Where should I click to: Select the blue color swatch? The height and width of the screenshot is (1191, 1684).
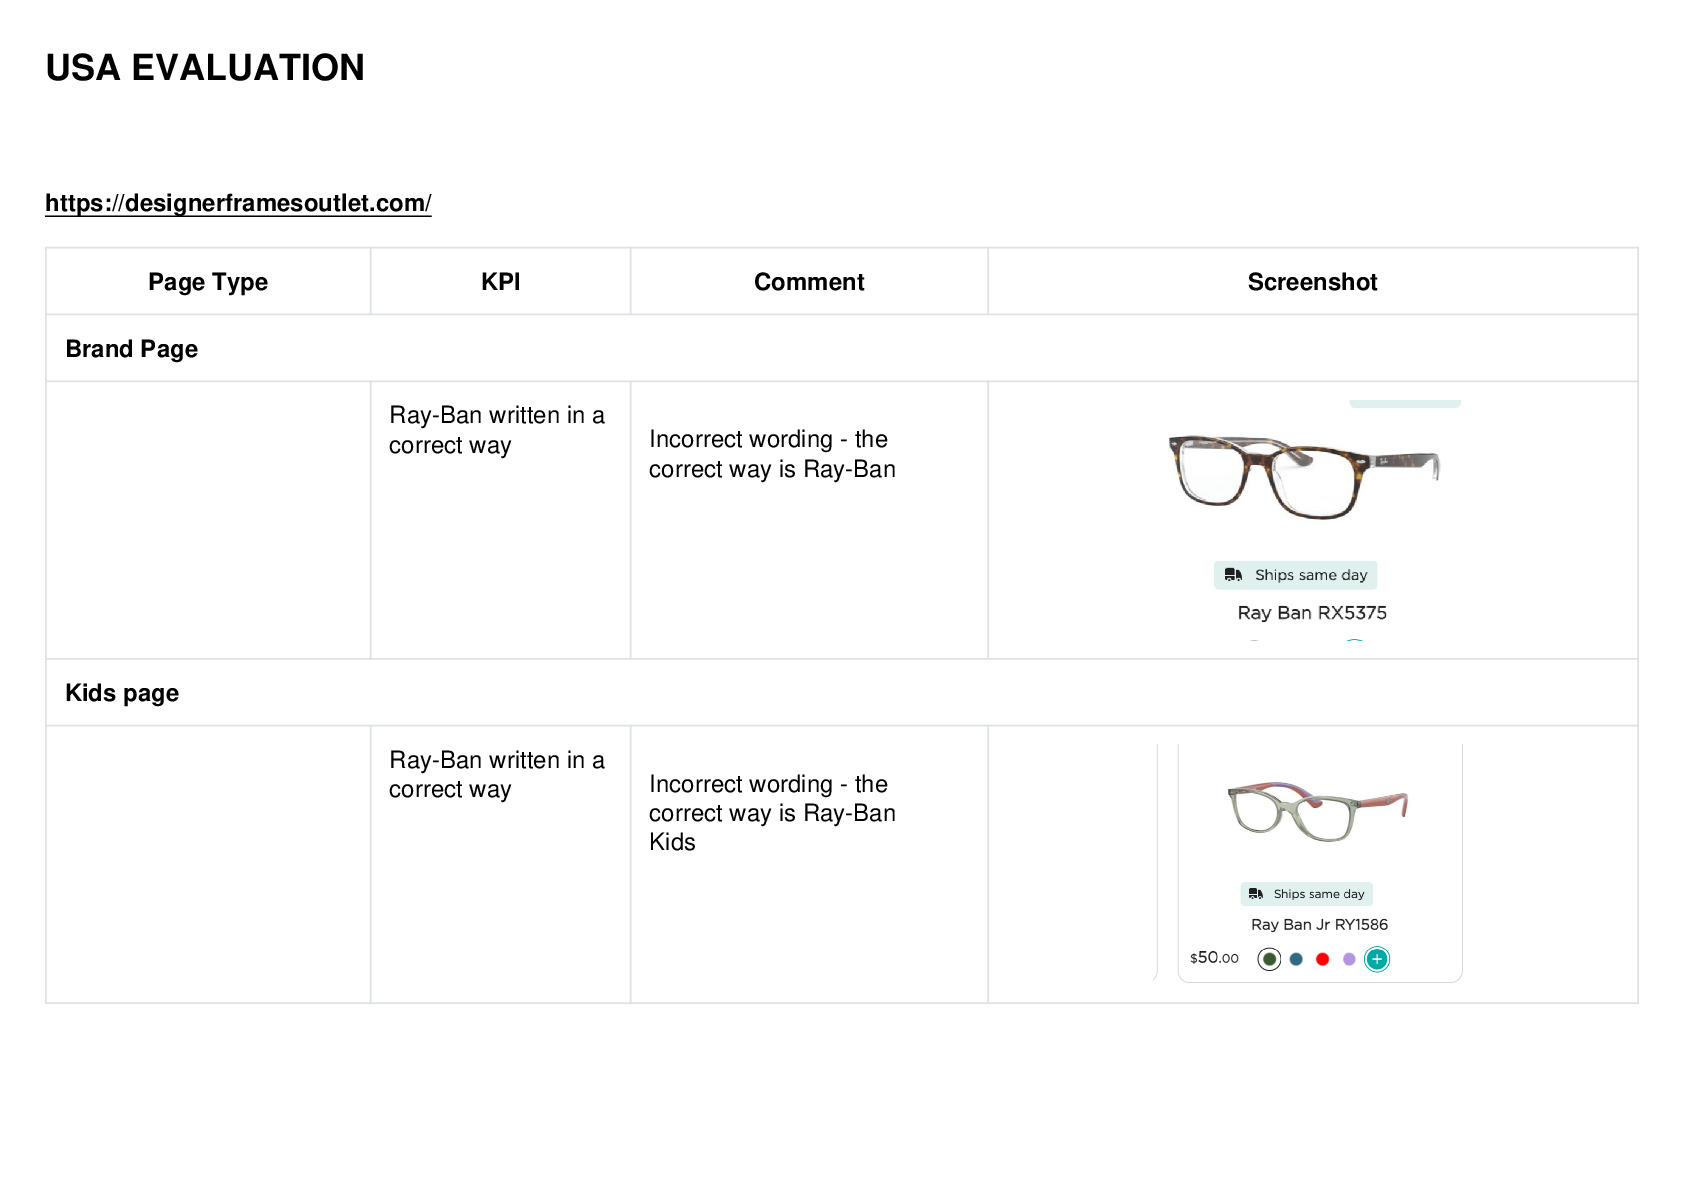click(1296, 959)
